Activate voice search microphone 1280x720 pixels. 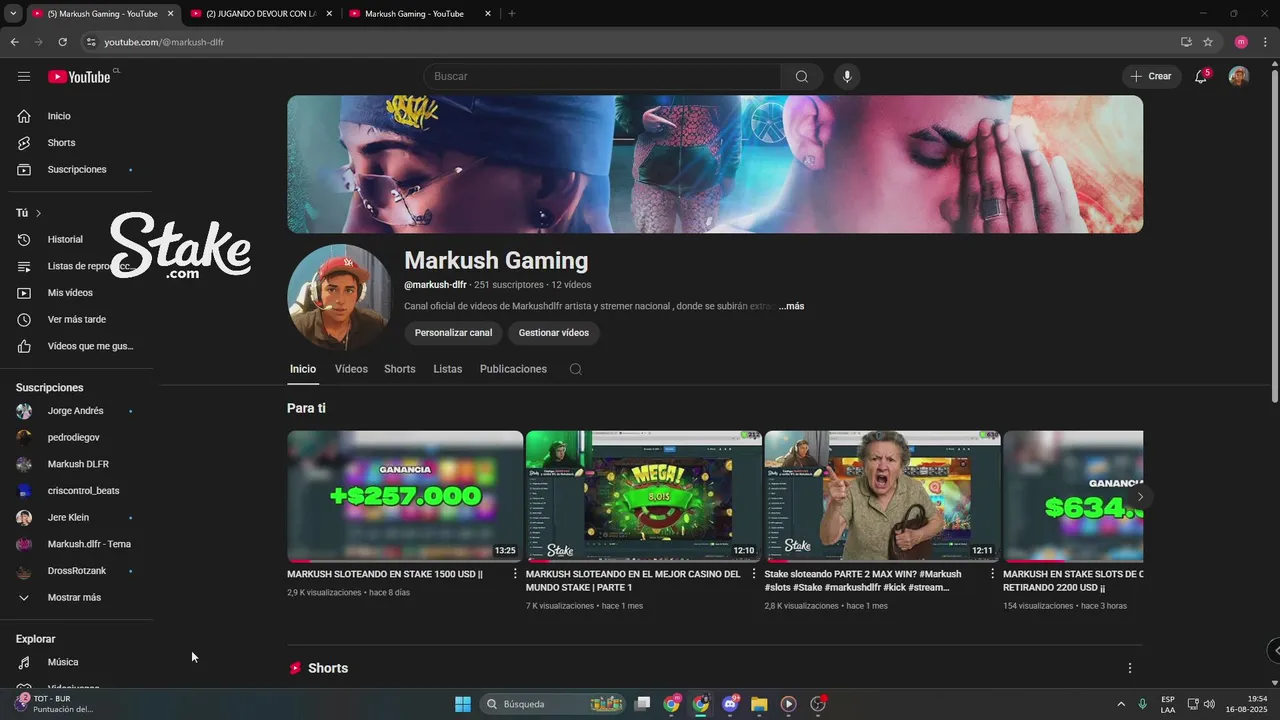point(847,76)
